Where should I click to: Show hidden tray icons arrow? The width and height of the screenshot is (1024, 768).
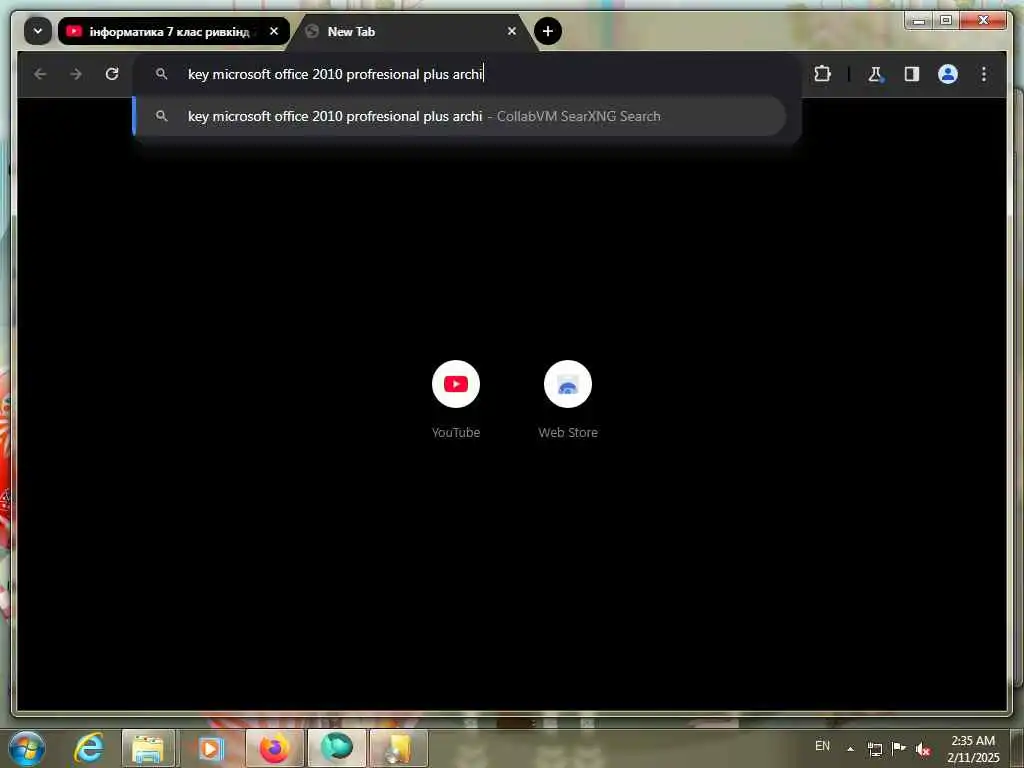point(850,748)
